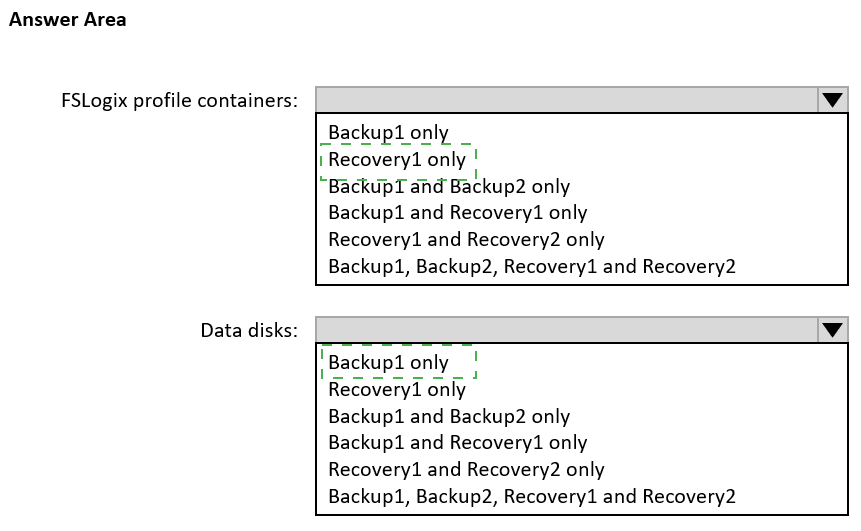Choose 'Recovery1 only' for Data disks
The height and width of the screenshot is (531, 861).
pyautogui.click(x=397, y=390)
